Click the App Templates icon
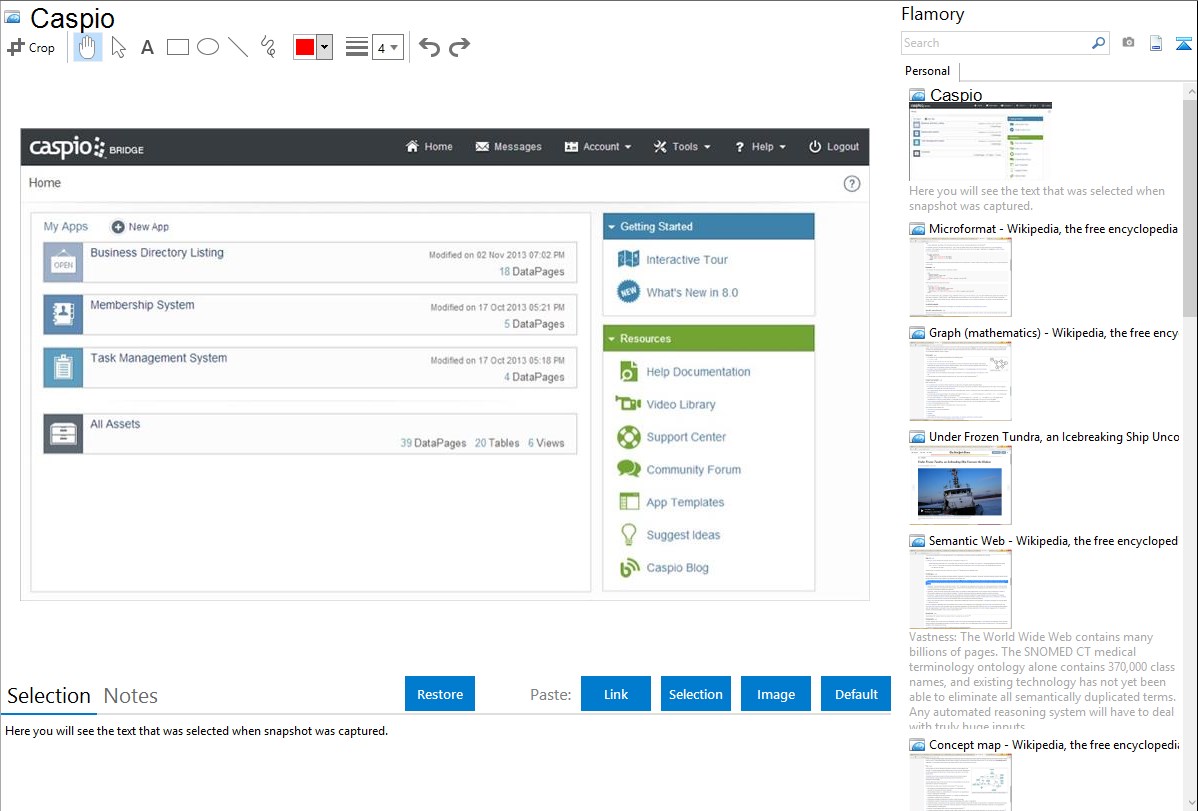 [x=629, y=501]
